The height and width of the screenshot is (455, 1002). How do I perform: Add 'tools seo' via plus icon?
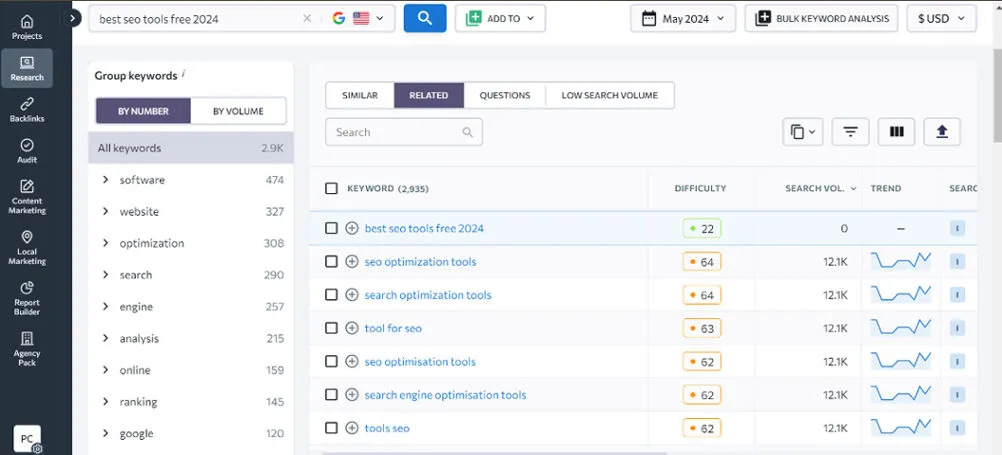tap(351, 428)
